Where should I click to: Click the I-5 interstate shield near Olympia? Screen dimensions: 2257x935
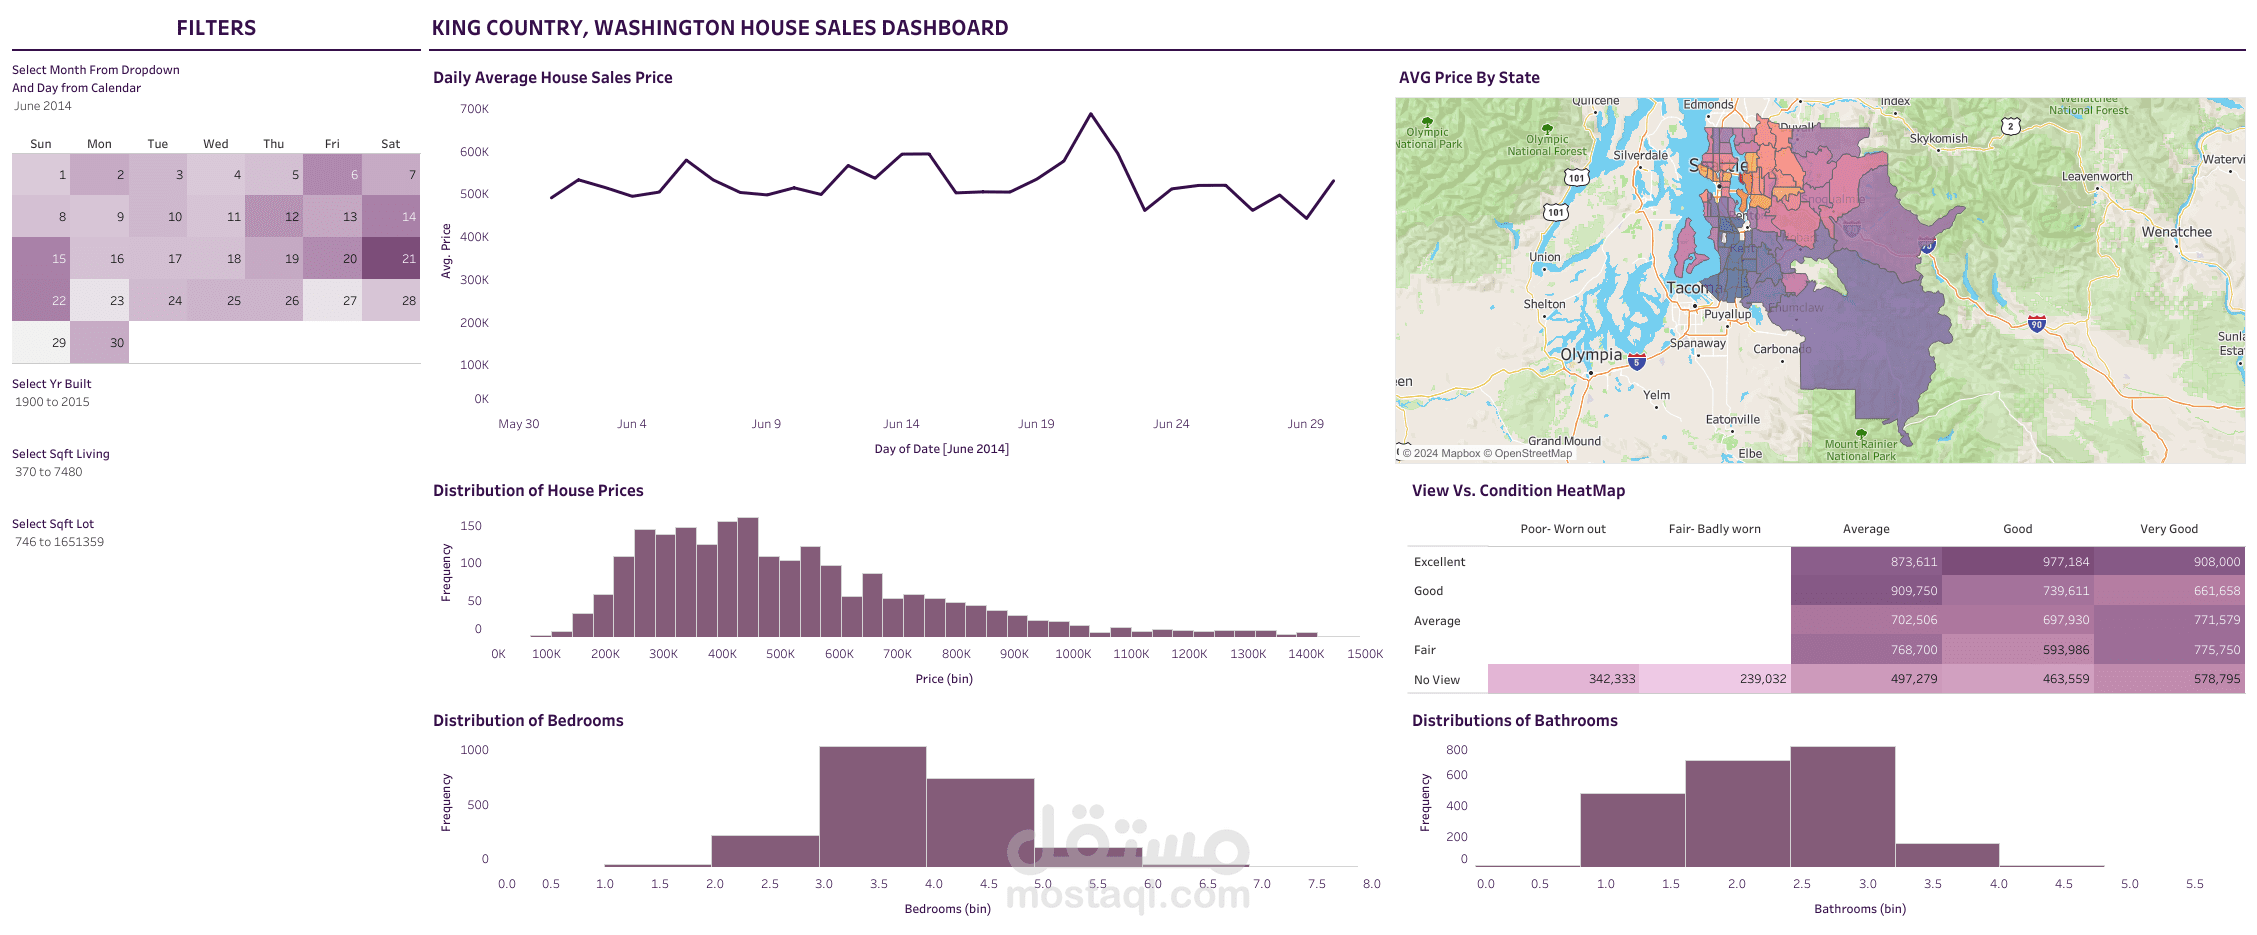(1637, 362)
